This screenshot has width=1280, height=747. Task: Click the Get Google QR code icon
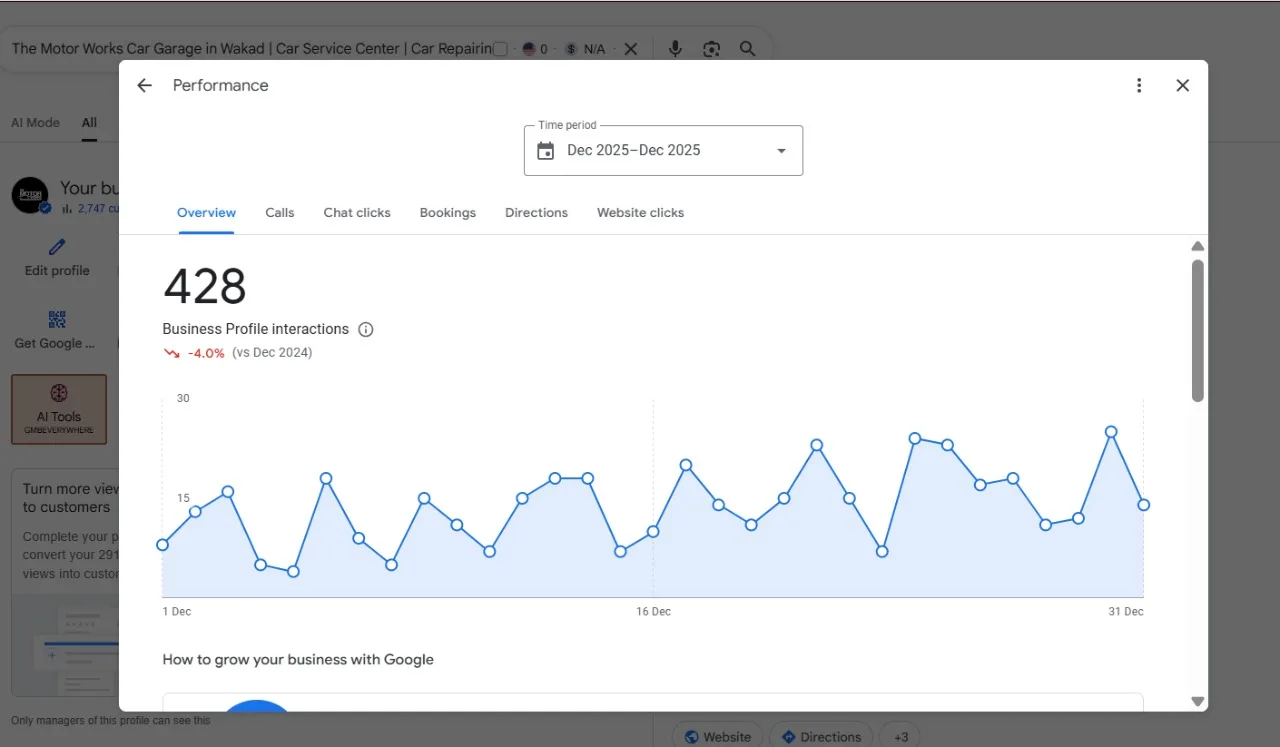point(57,320)
